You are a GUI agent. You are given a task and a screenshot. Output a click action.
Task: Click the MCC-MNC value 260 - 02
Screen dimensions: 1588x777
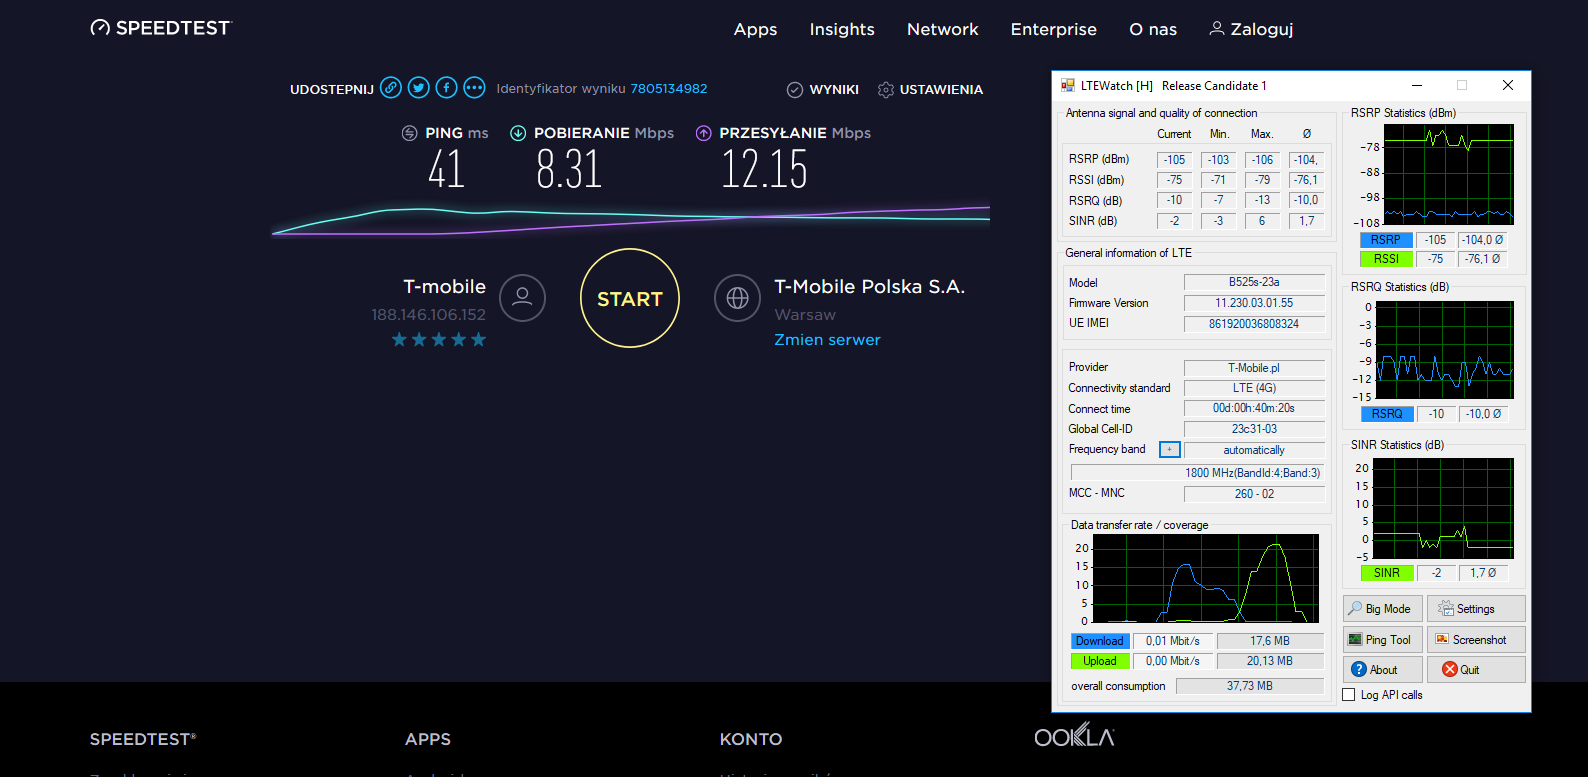coord(1254,494)
